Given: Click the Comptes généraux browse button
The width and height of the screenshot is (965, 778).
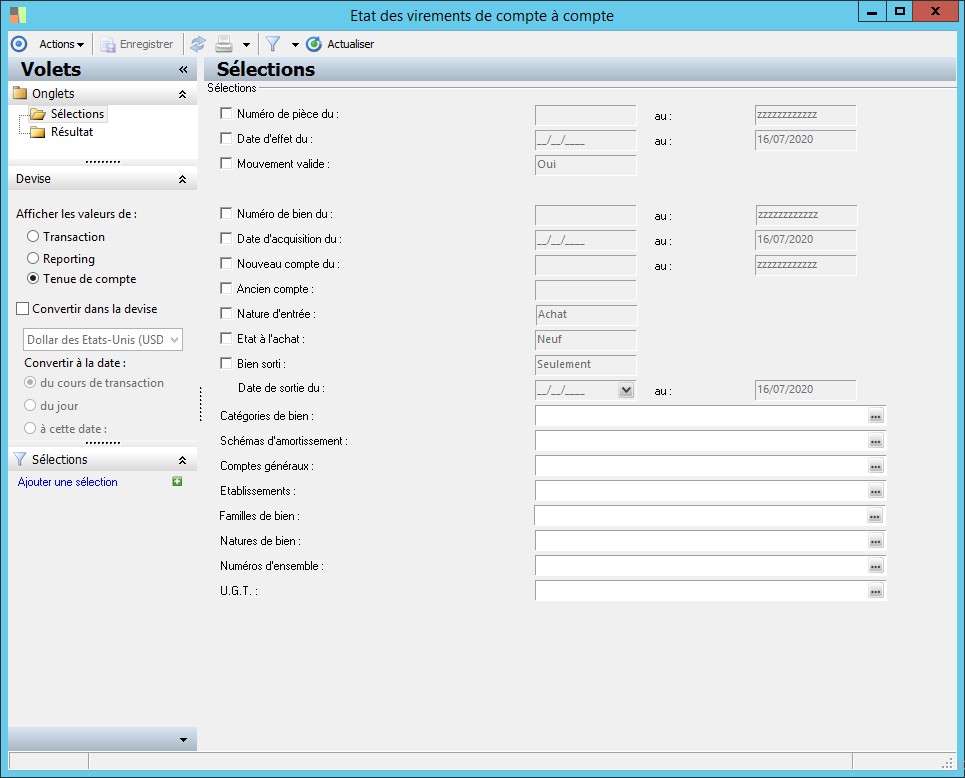Looking at the screenshot, I should click(x=875, y=467).
